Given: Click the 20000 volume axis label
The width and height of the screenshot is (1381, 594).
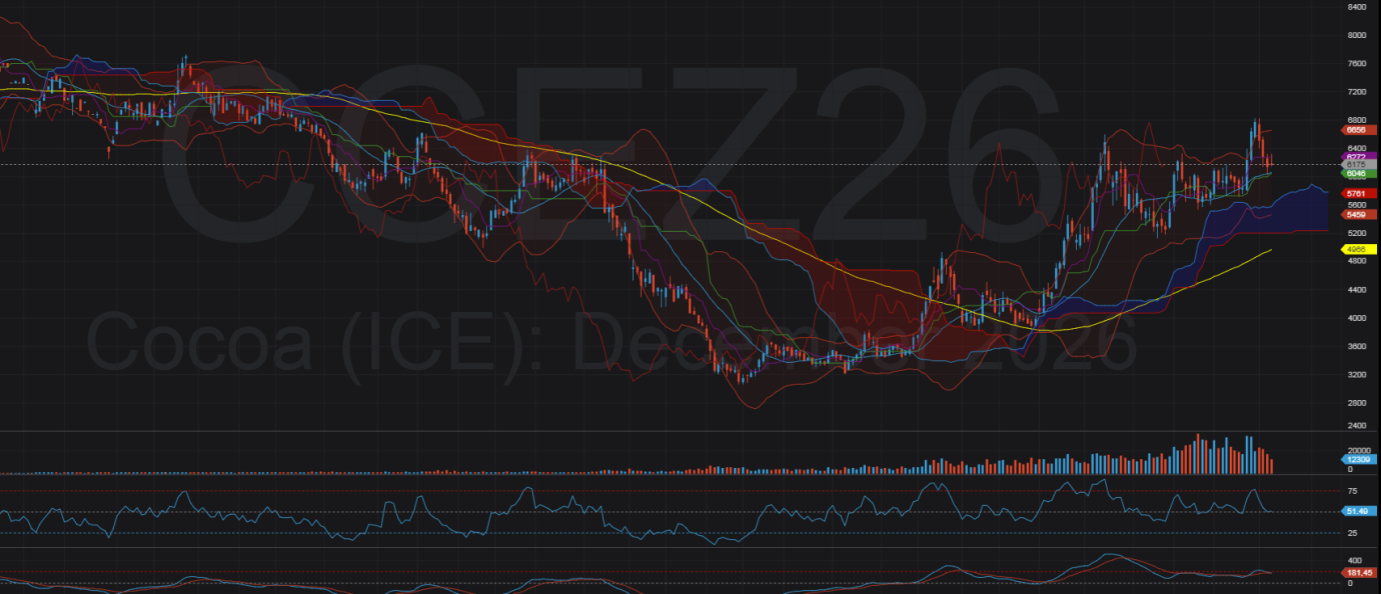Looking at the screenshot, I should click(1358, 450).
